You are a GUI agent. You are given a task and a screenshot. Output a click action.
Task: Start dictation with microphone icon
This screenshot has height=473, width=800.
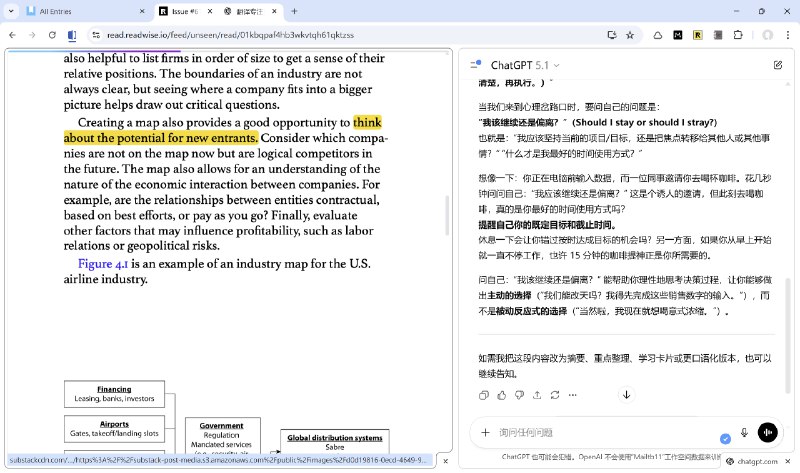click(x=744, y=433)
